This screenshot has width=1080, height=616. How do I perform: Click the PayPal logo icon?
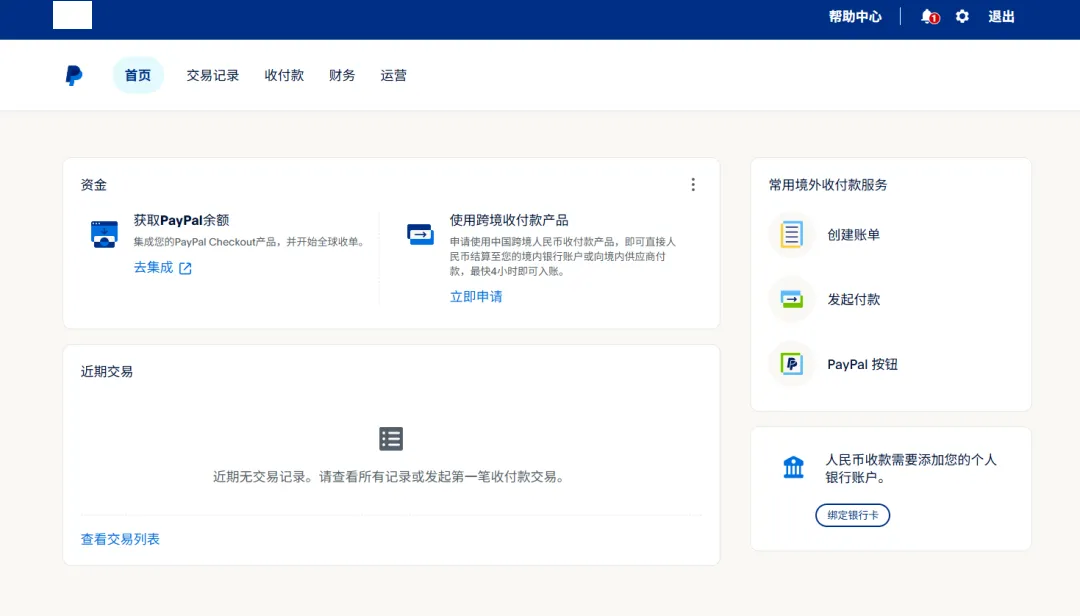pyautogui.click(x=74, y=76)
